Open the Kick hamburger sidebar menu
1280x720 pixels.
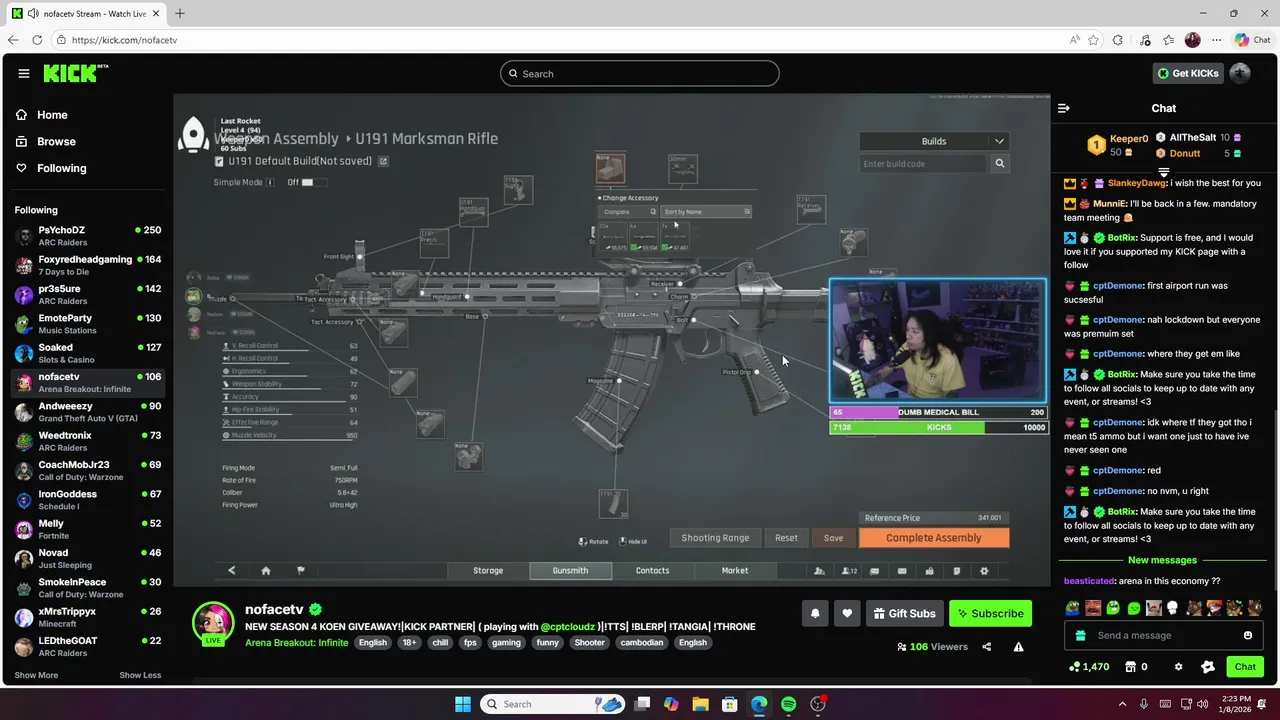(23, 73)
